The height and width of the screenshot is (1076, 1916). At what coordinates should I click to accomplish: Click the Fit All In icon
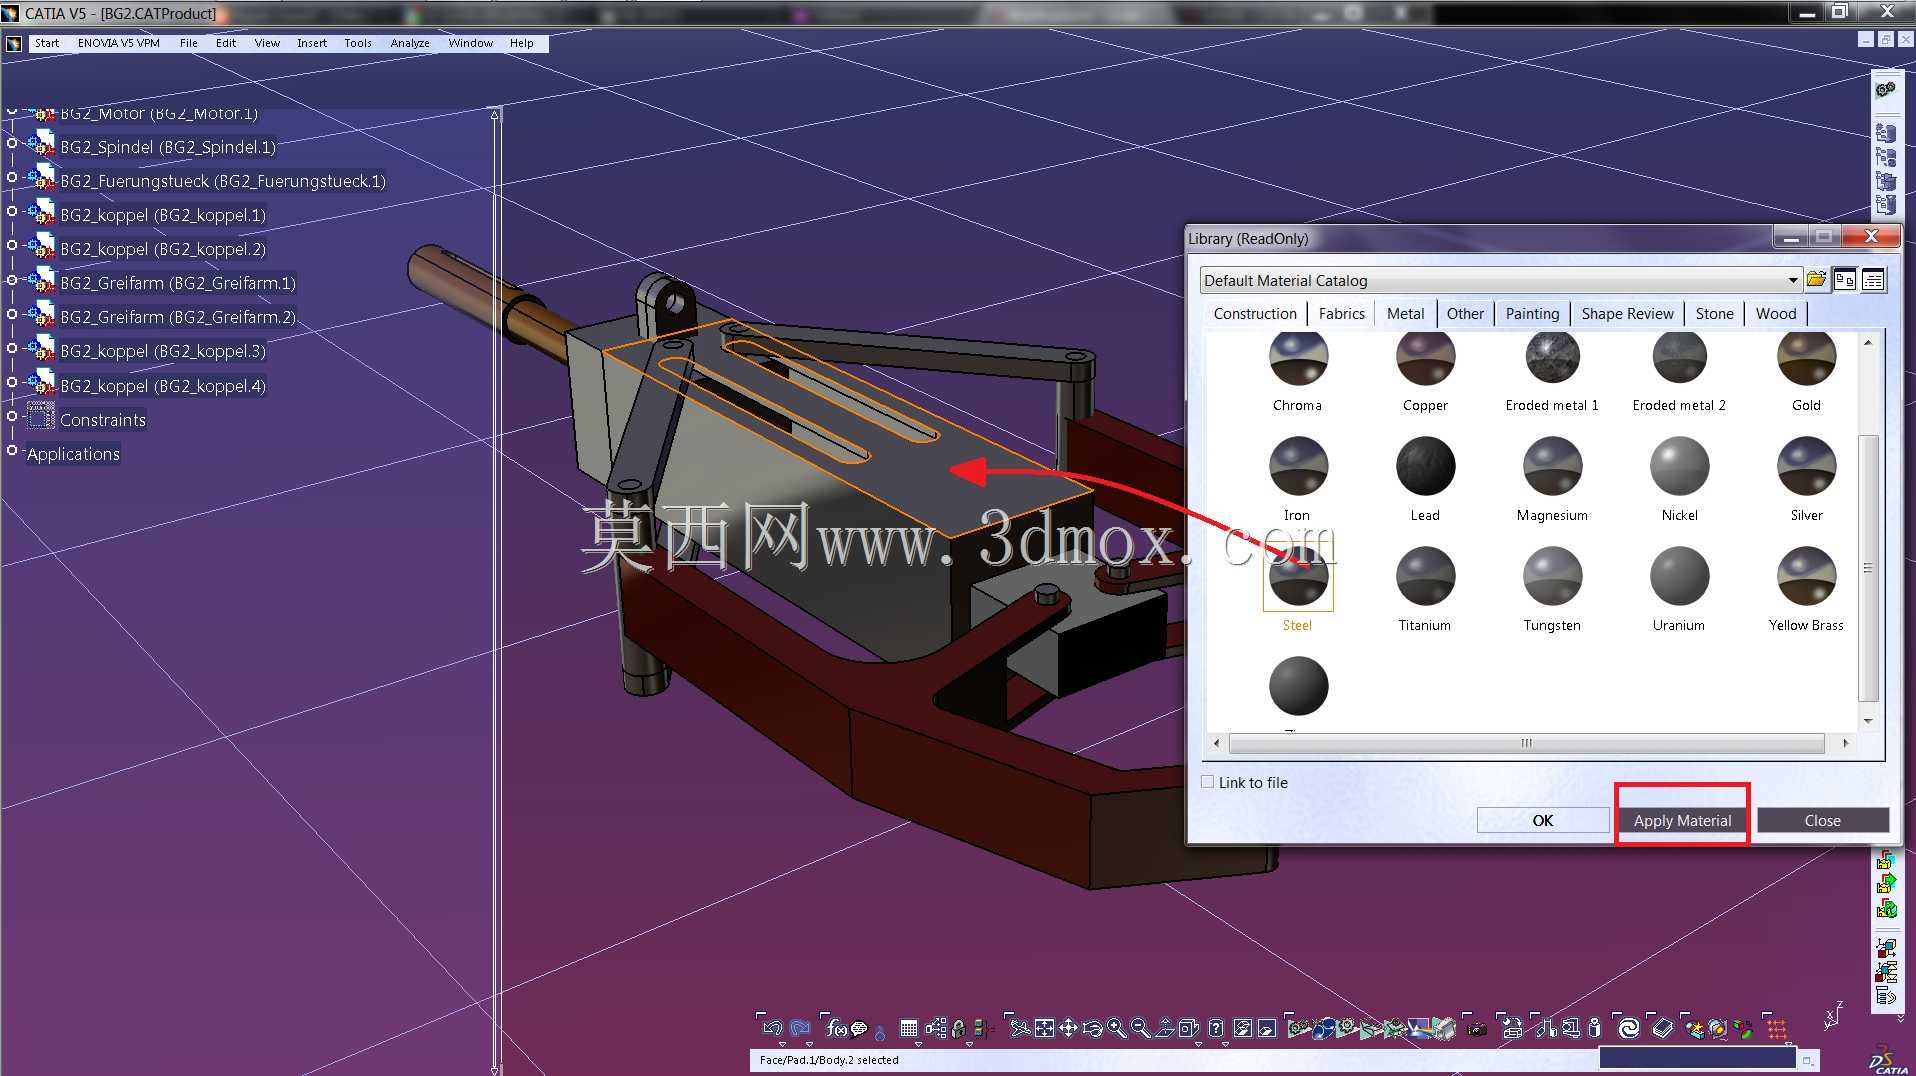tap(1044, 1028)
